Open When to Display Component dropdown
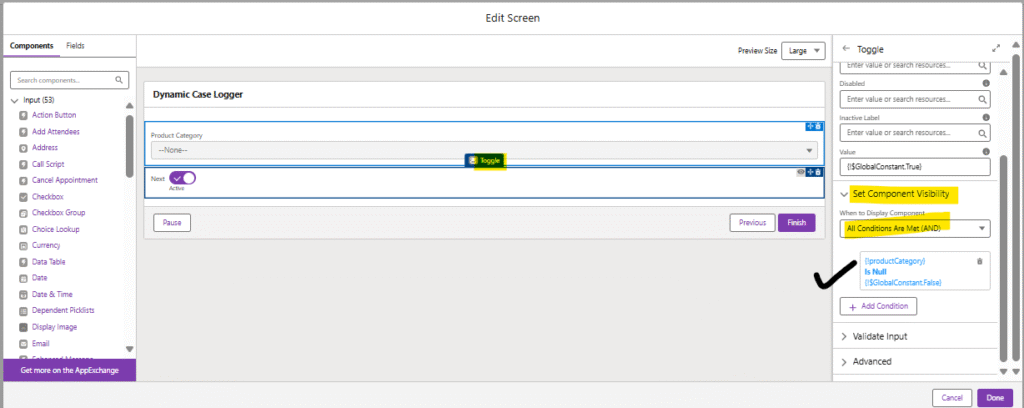This screenshot has height=408, width=1024. pos(915,228)
